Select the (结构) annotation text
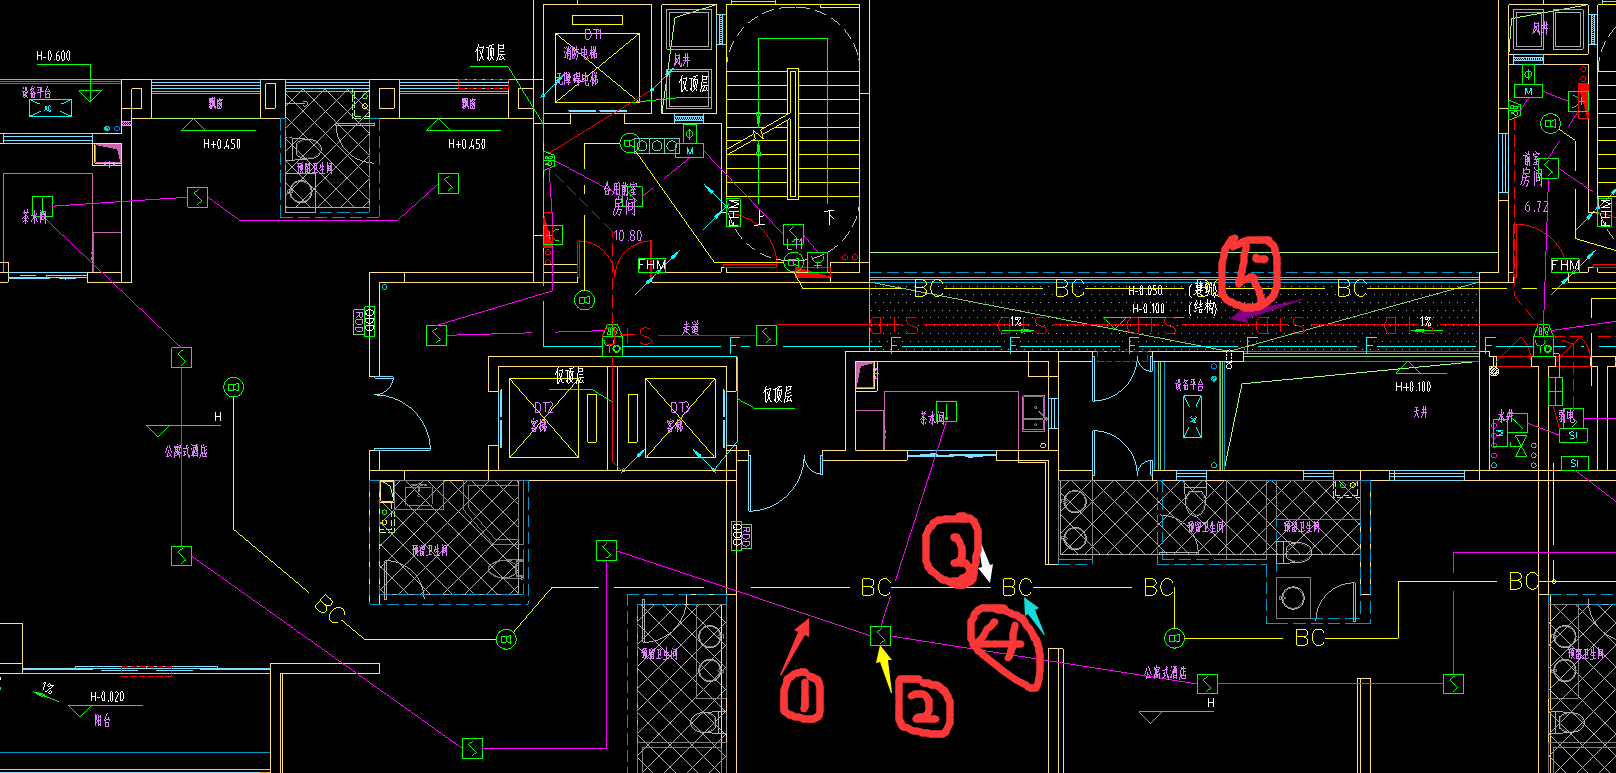 [1203, 307]
